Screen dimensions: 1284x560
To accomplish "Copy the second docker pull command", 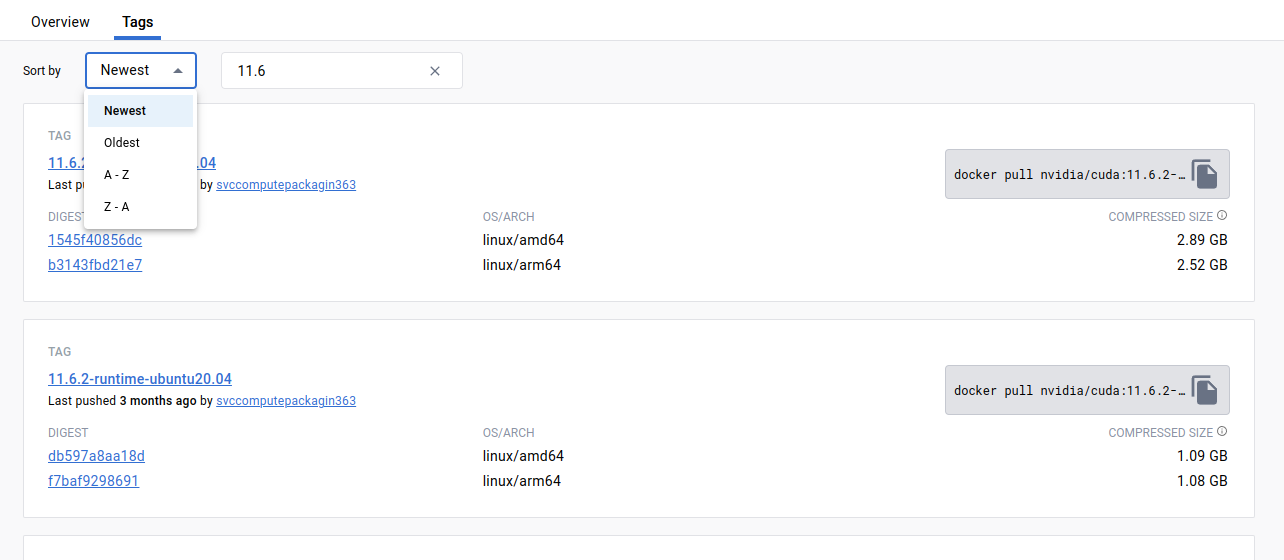I will click(1205, 391).
